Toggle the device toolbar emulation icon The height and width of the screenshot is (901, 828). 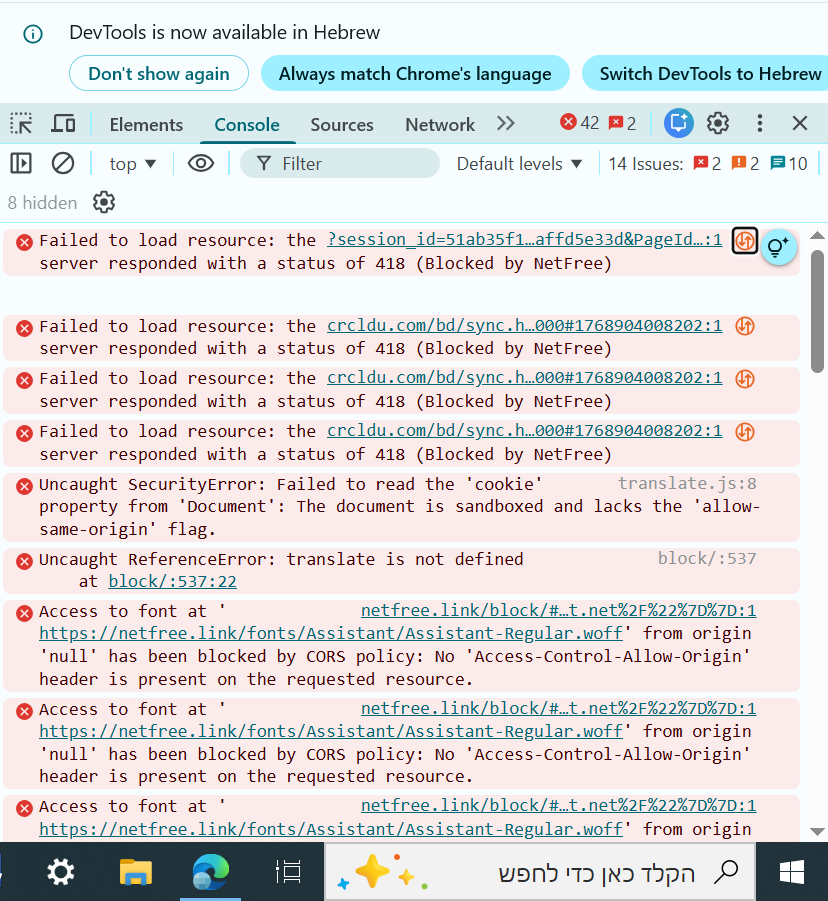pyautogui.click(x=63, y=124)
